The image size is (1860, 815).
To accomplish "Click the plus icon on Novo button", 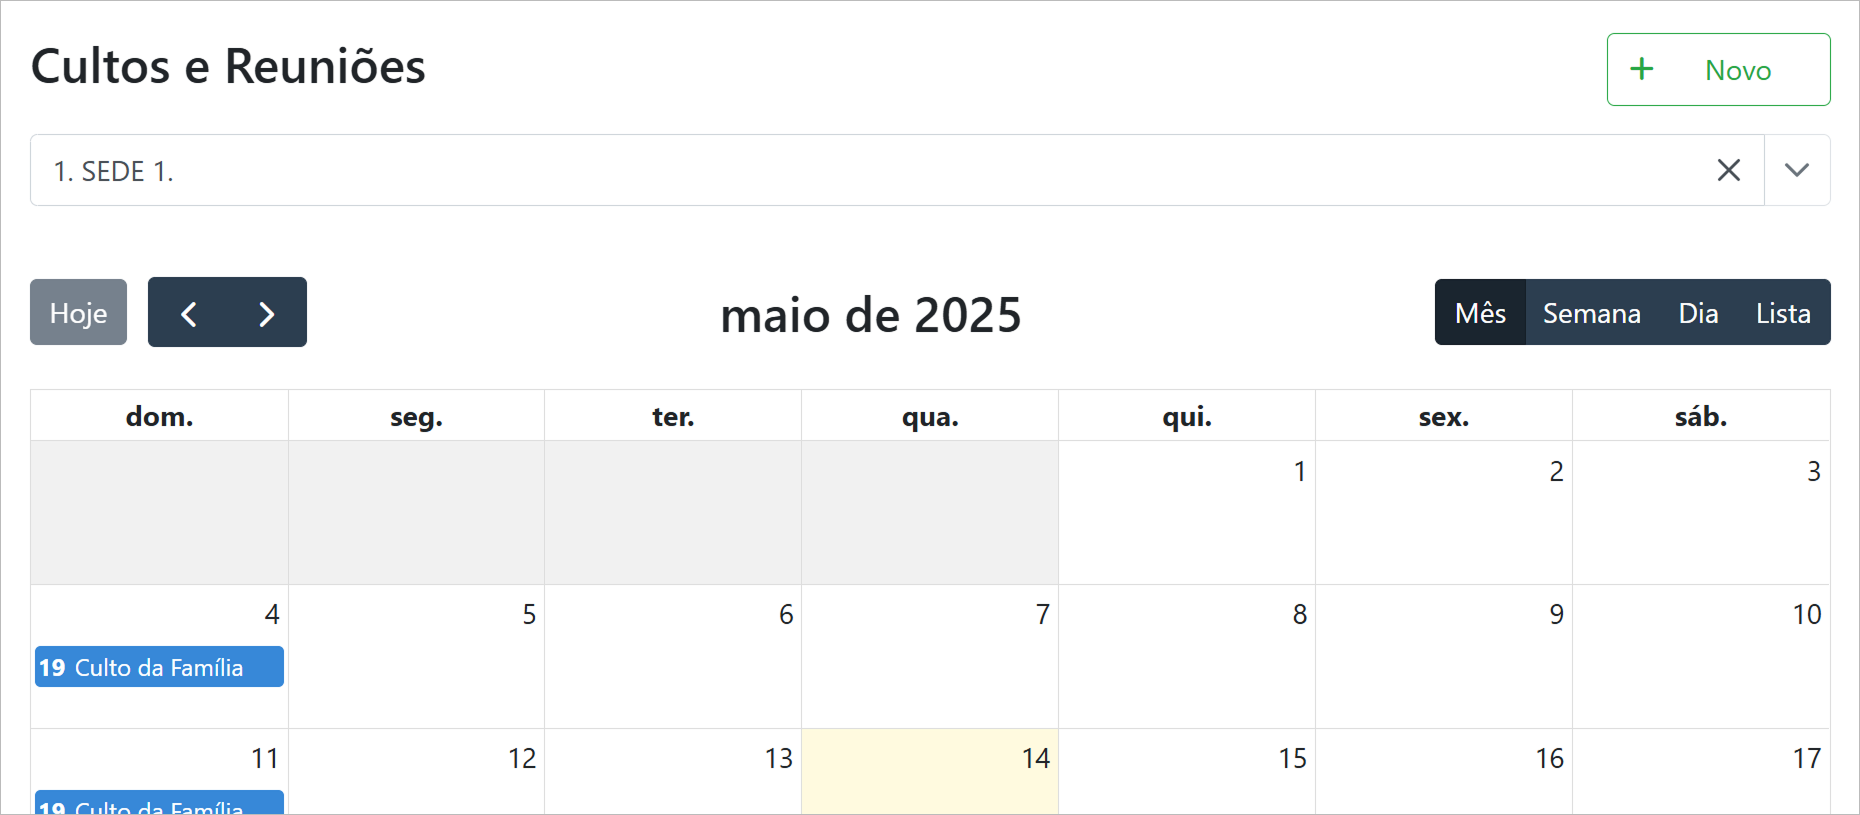I will click(1641, 69).
